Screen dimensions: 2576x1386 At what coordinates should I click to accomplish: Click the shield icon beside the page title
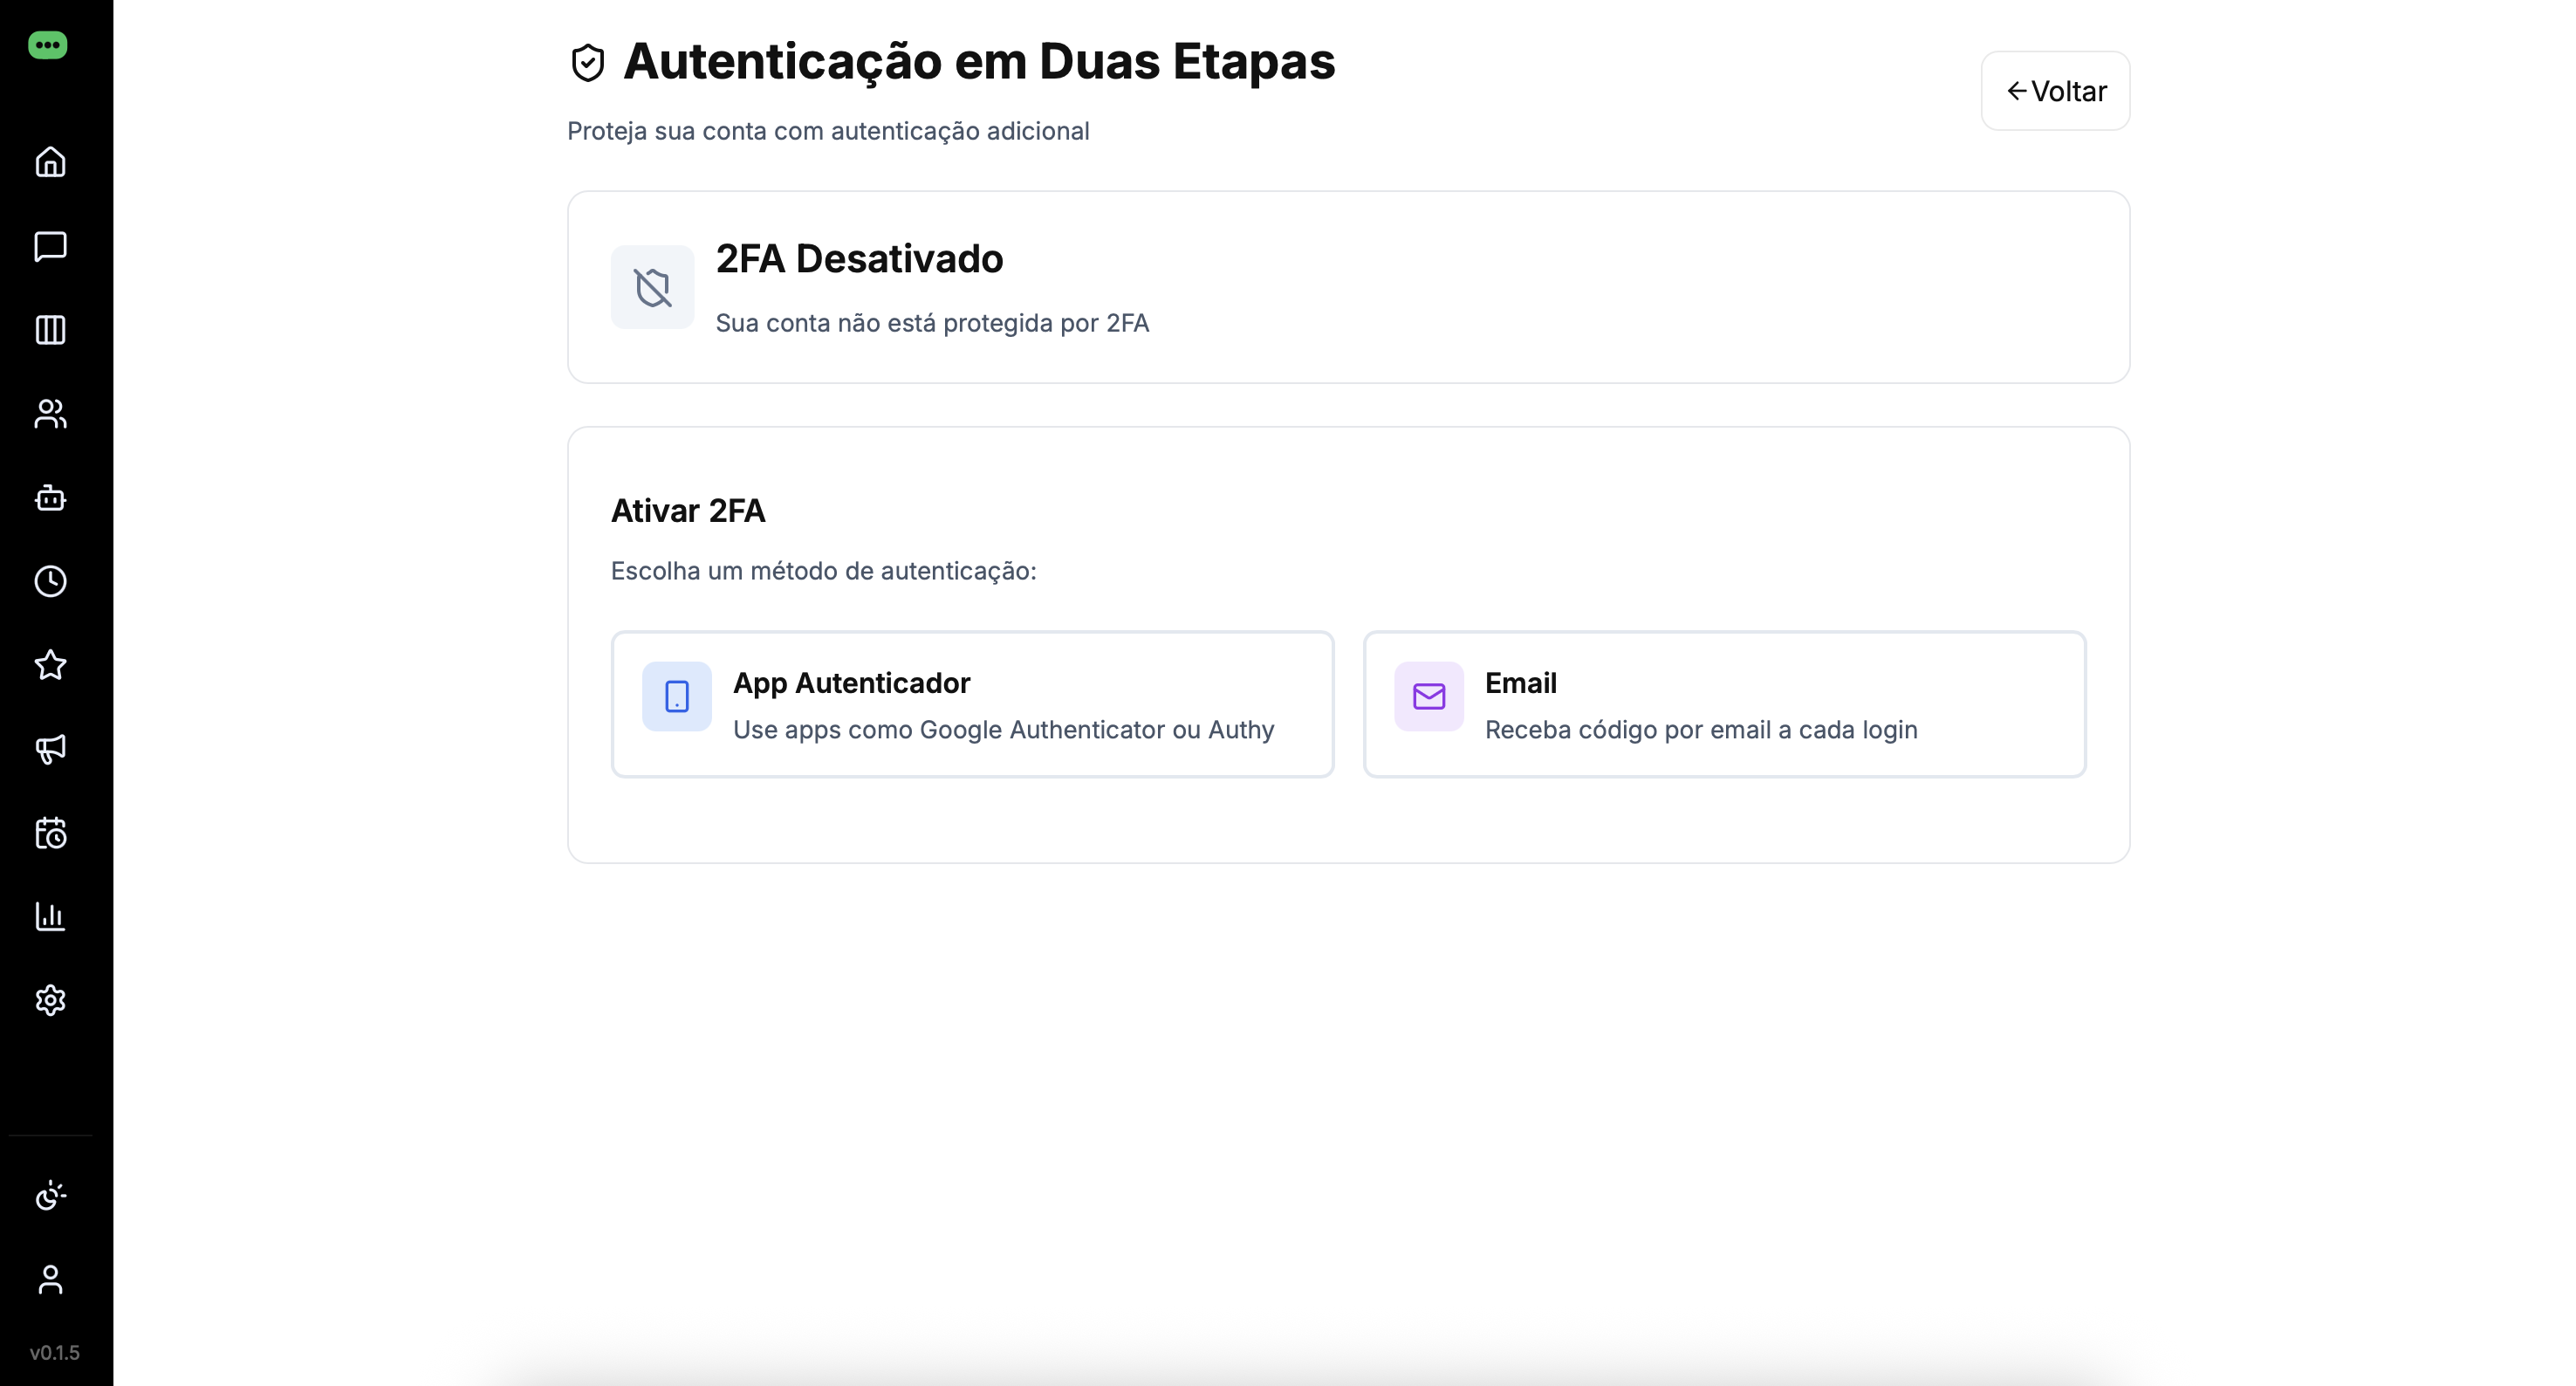[587, 62]
